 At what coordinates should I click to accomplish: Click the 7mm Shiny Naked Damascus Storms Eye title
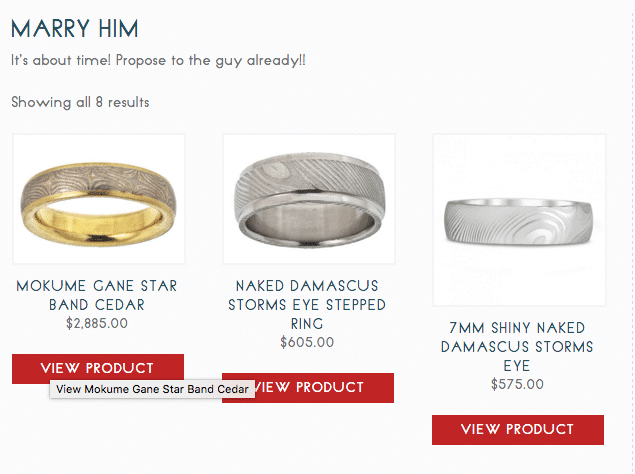coord(517,346)
